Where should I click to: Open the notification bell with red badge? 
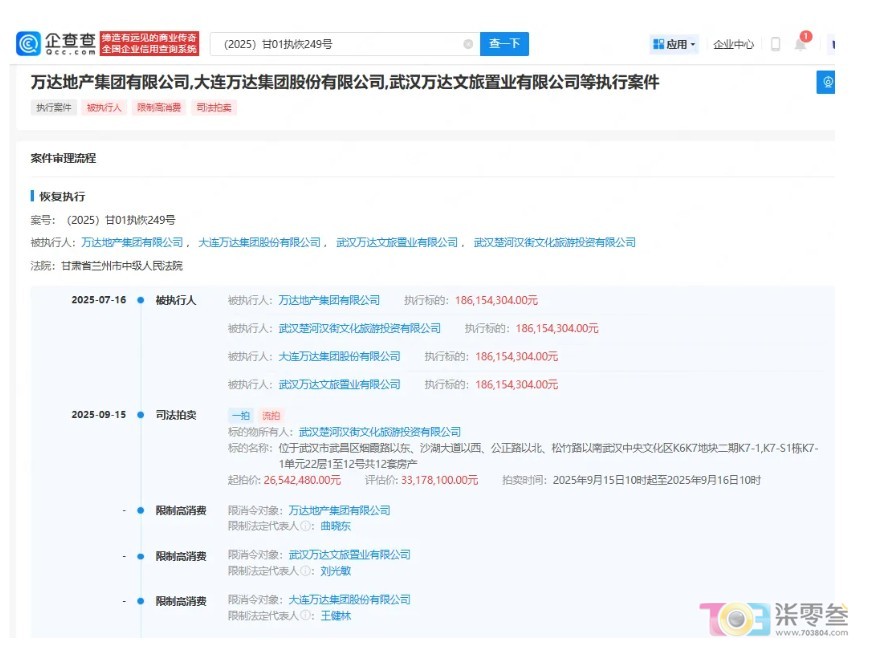point(800,44)
